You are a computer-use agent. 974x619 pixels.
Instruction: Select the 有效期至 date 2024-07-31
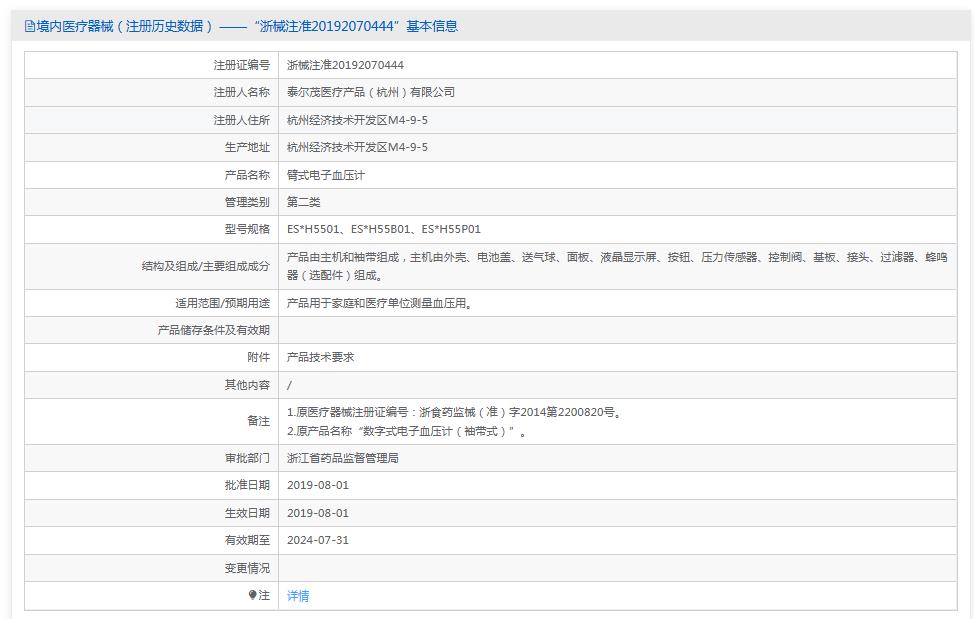tap(316, 540)
